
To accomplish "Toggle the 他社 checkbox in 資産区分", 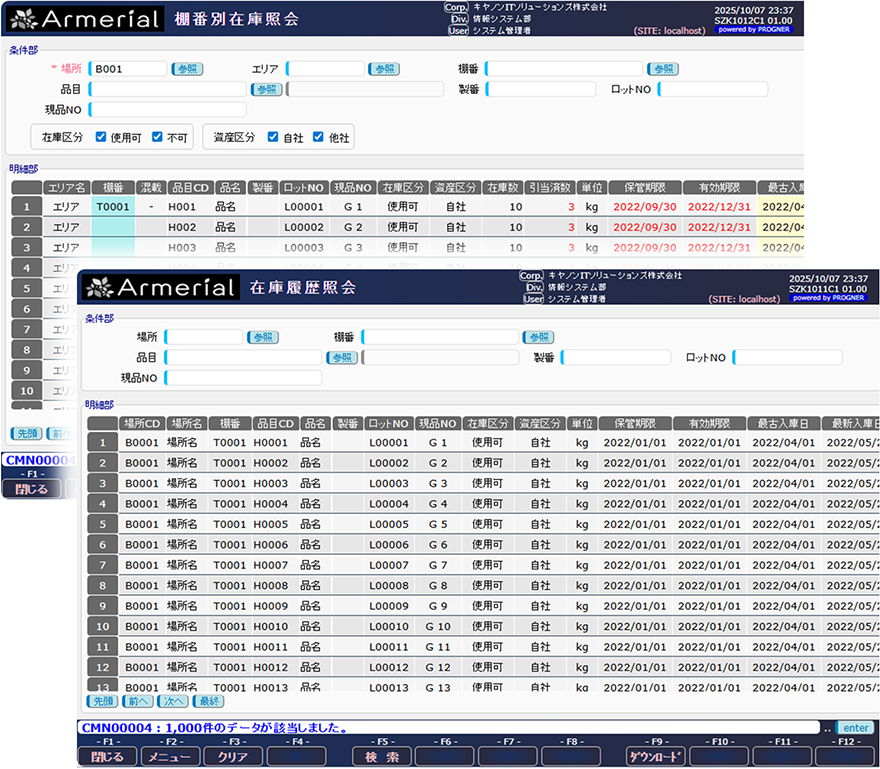I will coord(318,138).
